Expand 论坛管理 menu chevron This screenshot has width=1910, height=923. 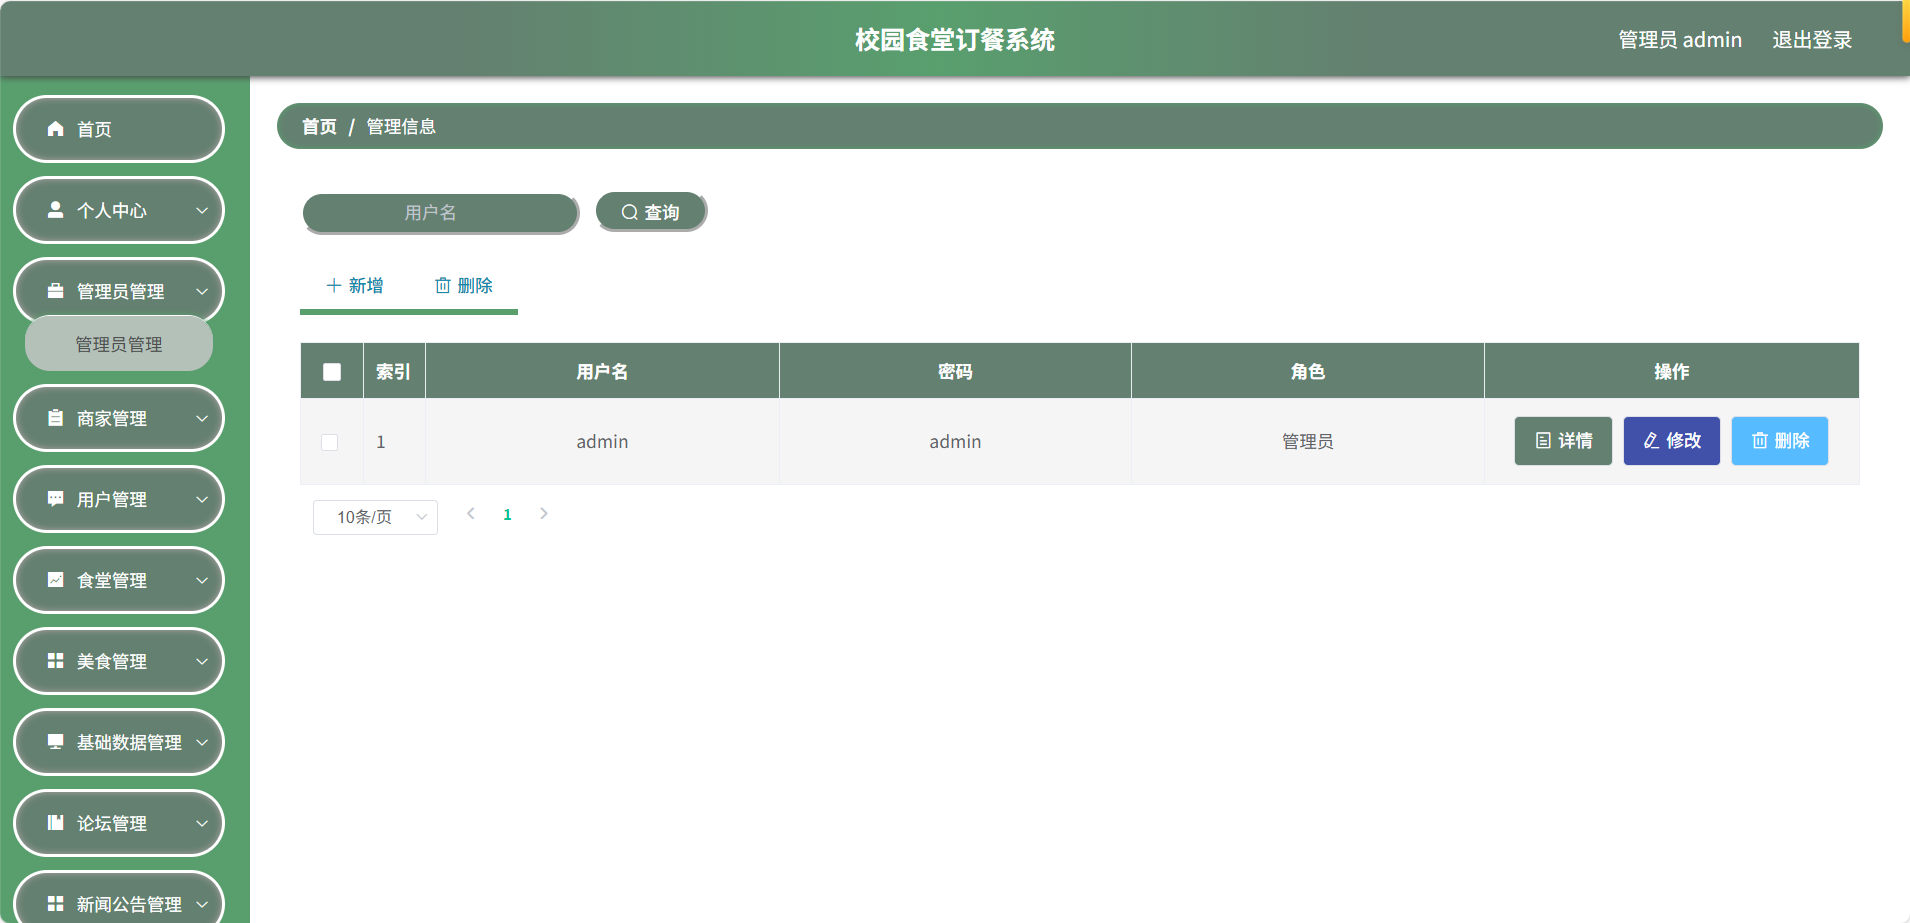pyautogui.click(x=202, y=823)
